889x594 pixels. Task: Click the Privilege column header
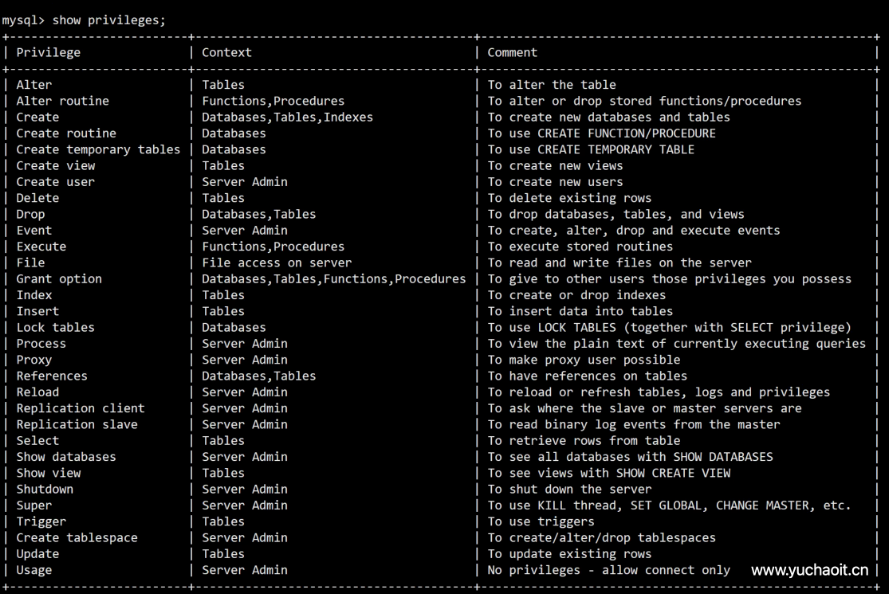click(48, 52)
